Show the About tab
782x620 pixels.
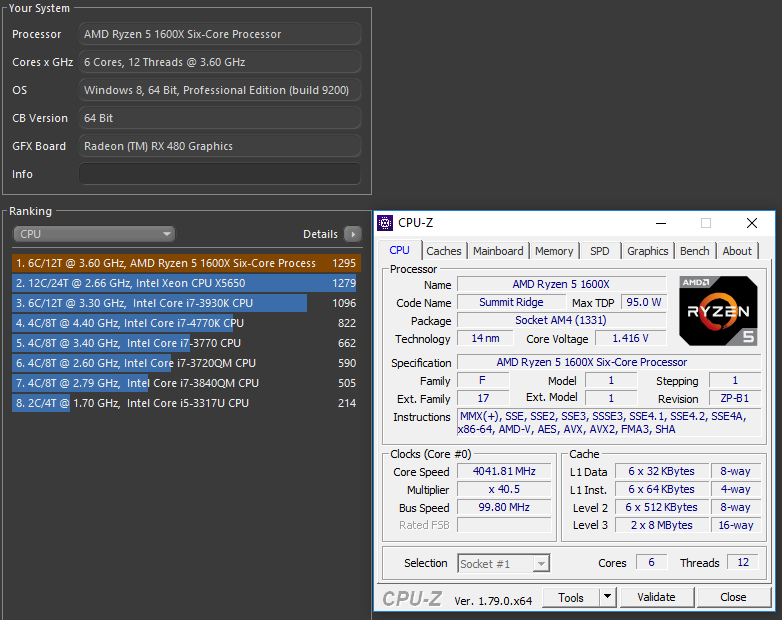(737, 251)
